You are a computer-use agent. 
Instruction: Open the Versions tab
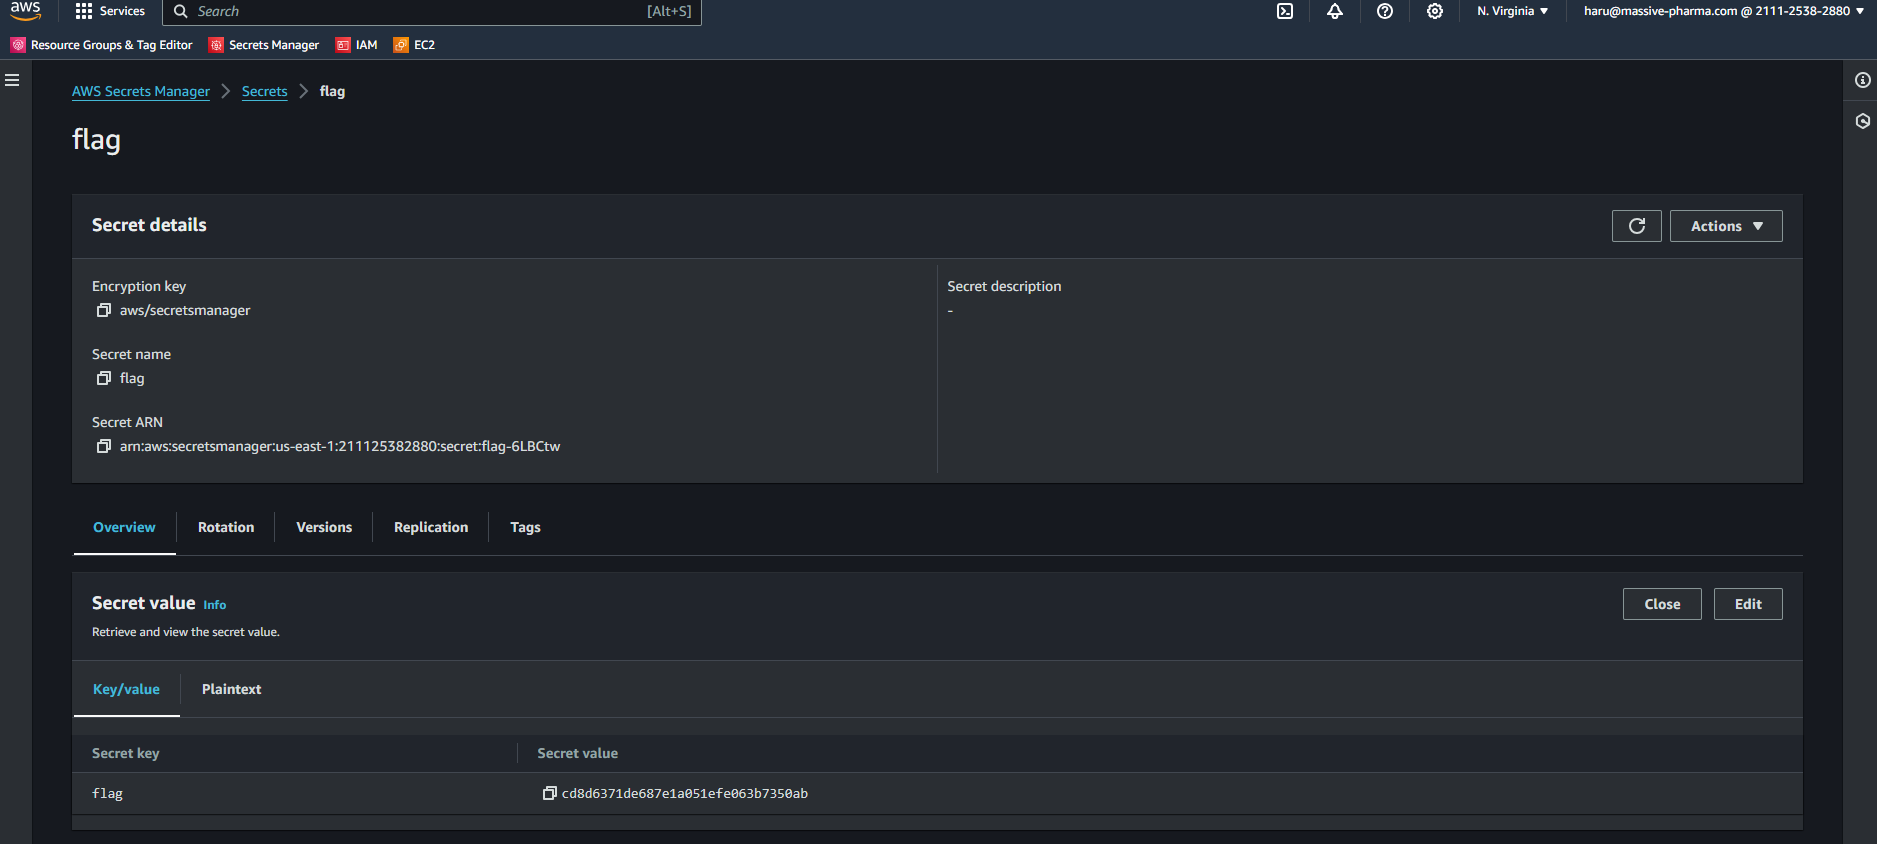(324, 527)
